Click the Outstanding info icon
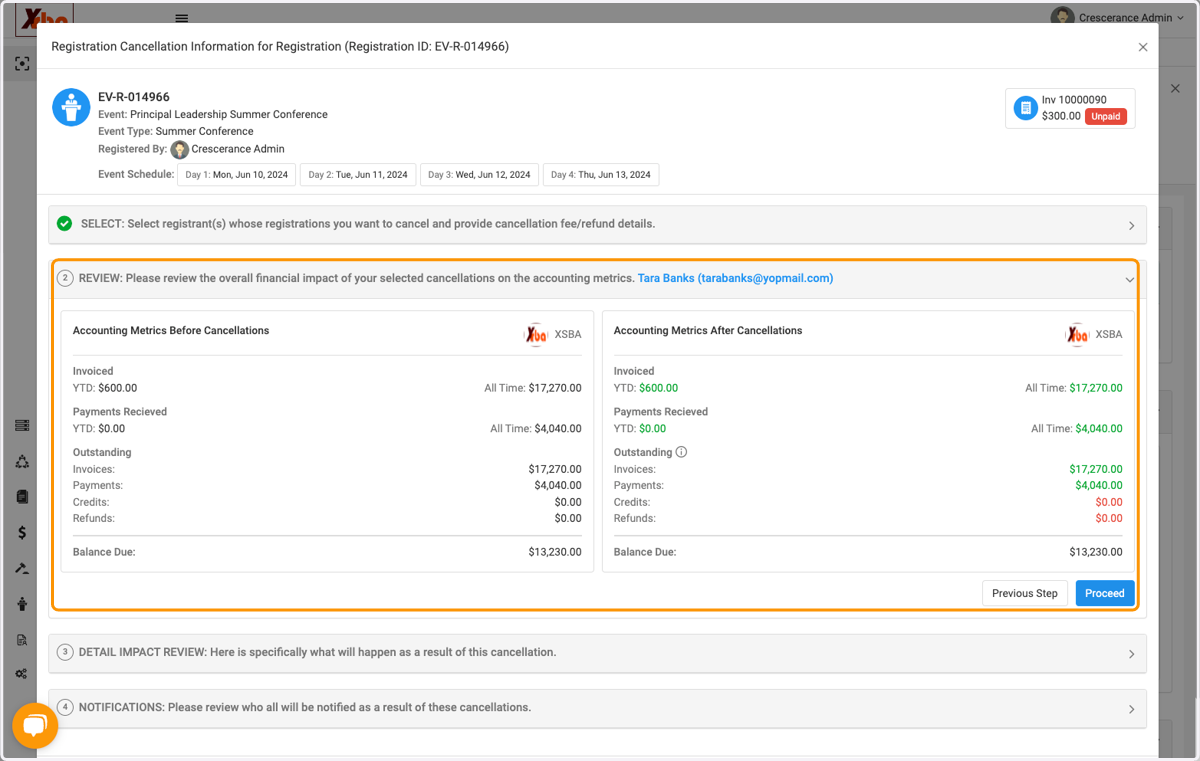Screen dimensions: 1200x761 (x=682, y=452)
